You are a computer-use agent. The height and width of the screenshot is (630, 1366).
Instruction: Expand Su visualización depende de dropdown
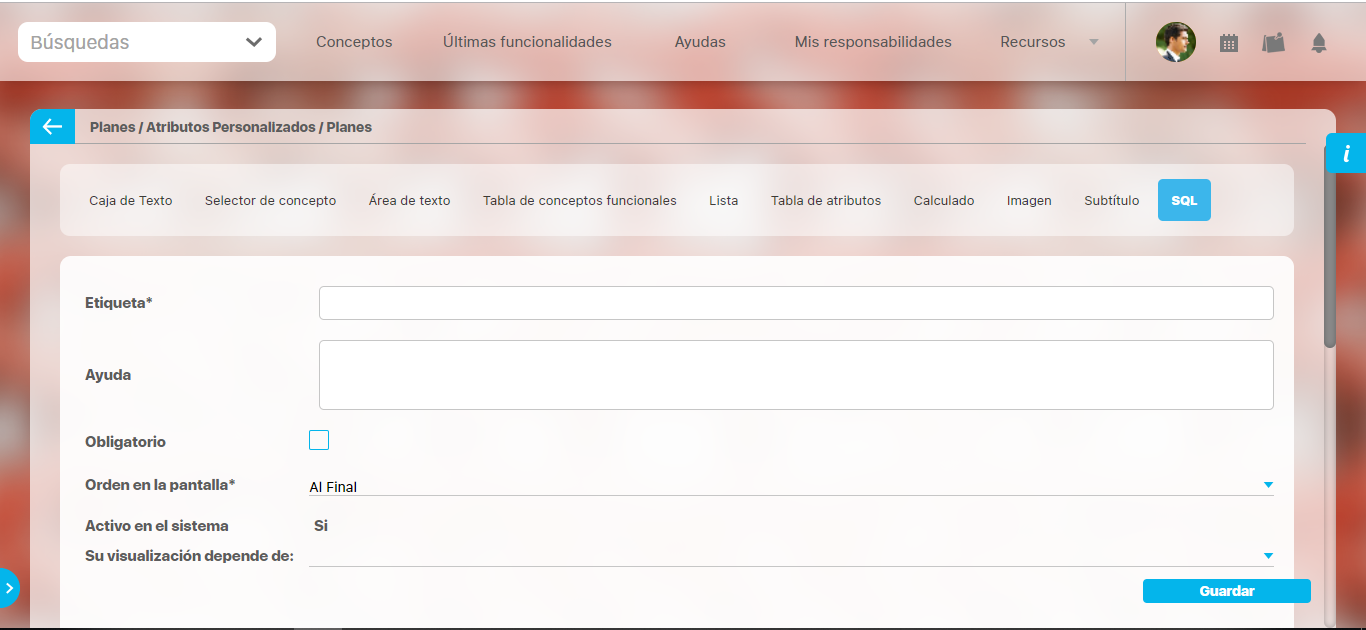[790, 556]
